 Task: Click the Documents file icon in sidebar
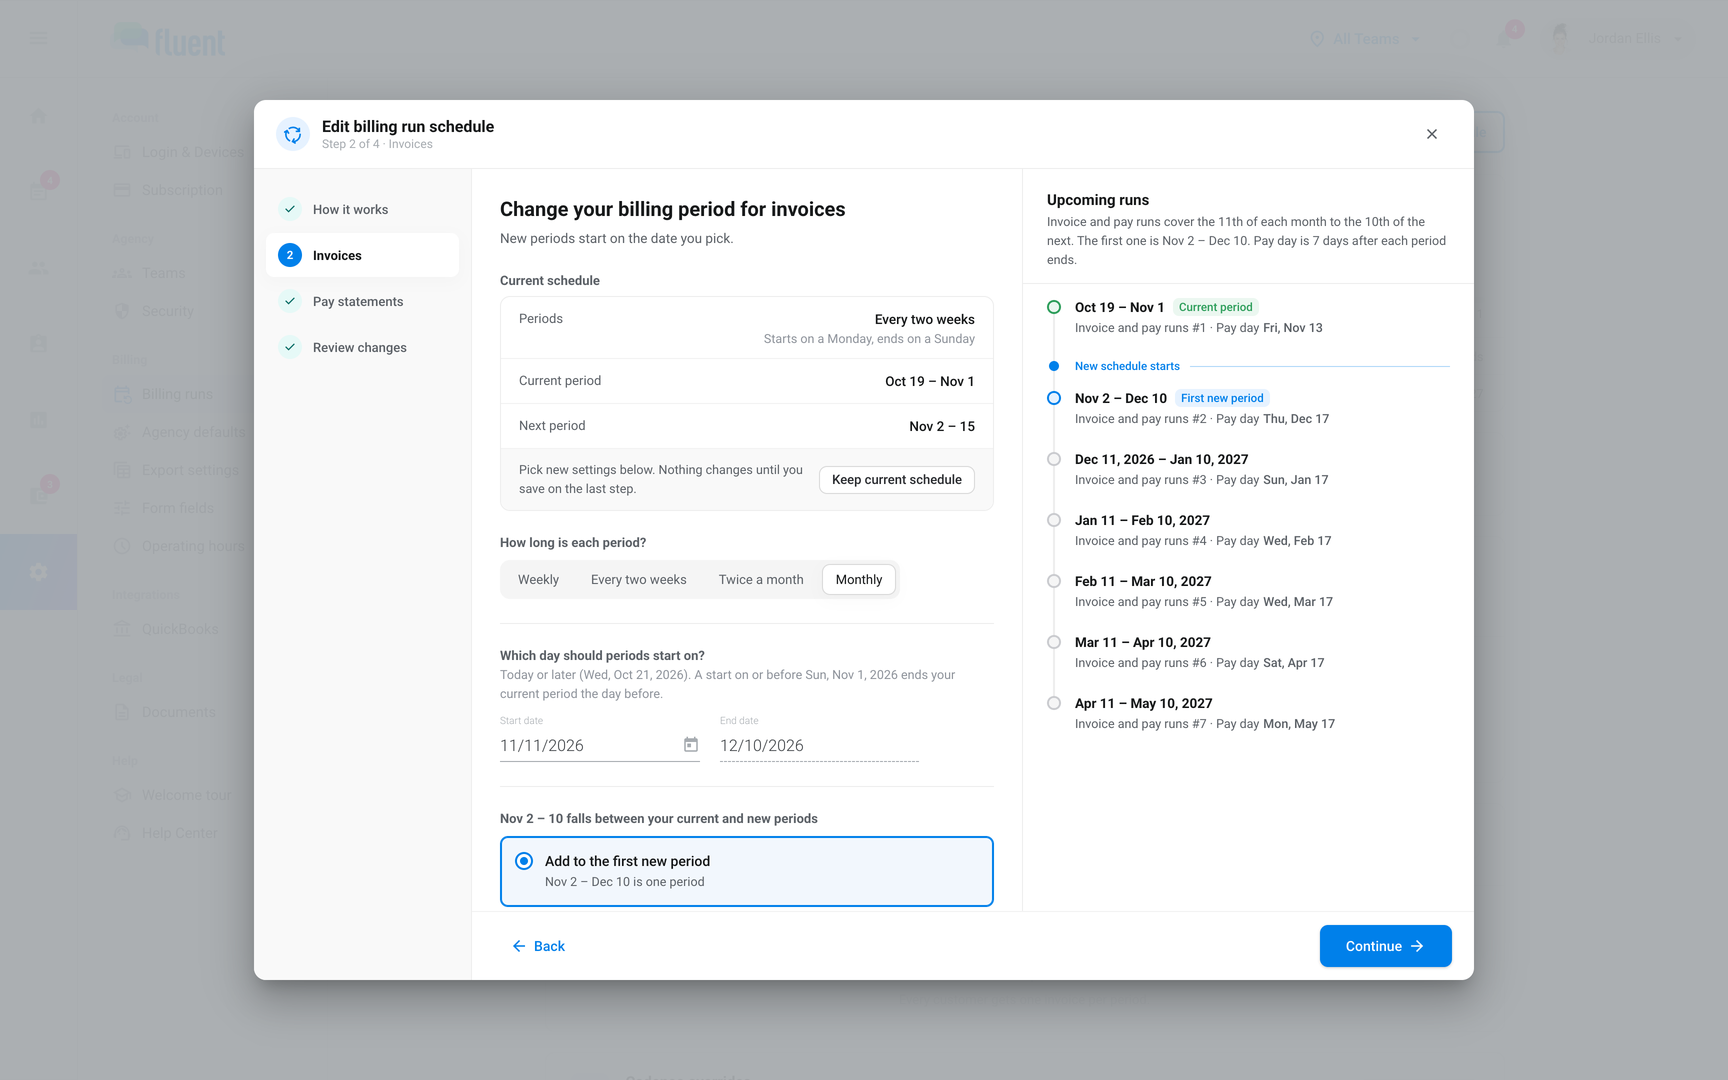pyautogui.click(x=123, y=712)
